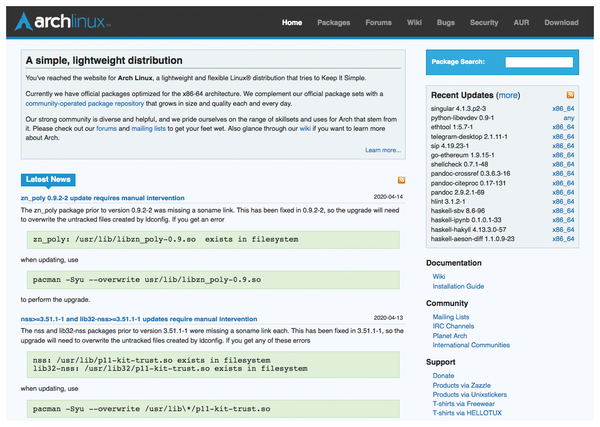Open the Mailing Lists community link
Screen dimensions: 600x427
point(451,316)
